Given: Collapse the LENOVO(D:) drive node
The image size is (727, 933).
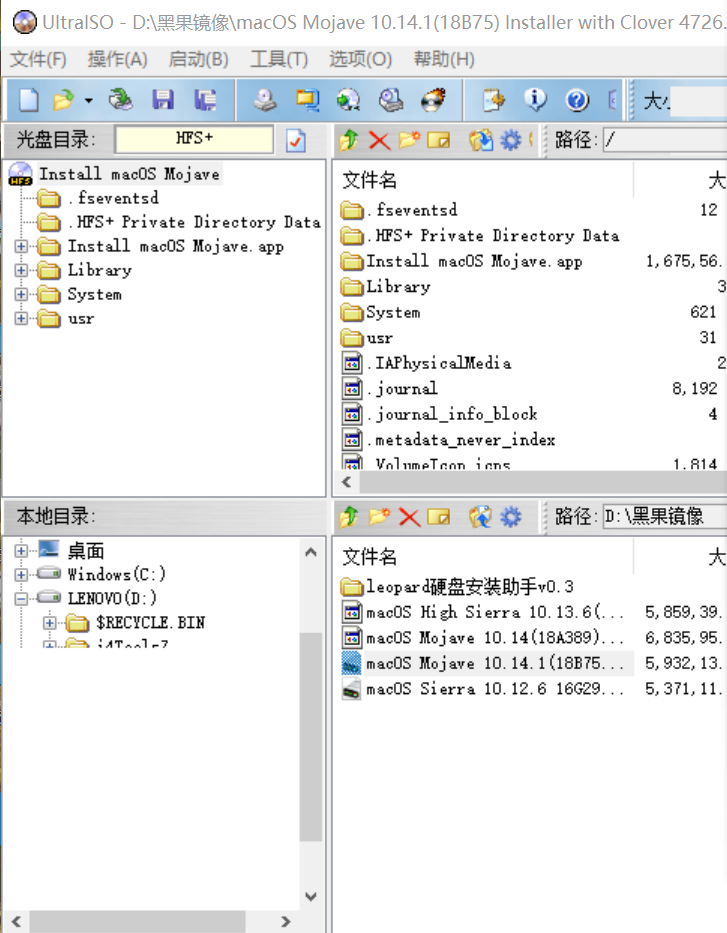Looking at the screenshot, I should pyautogui.click(x=21, y=598).
